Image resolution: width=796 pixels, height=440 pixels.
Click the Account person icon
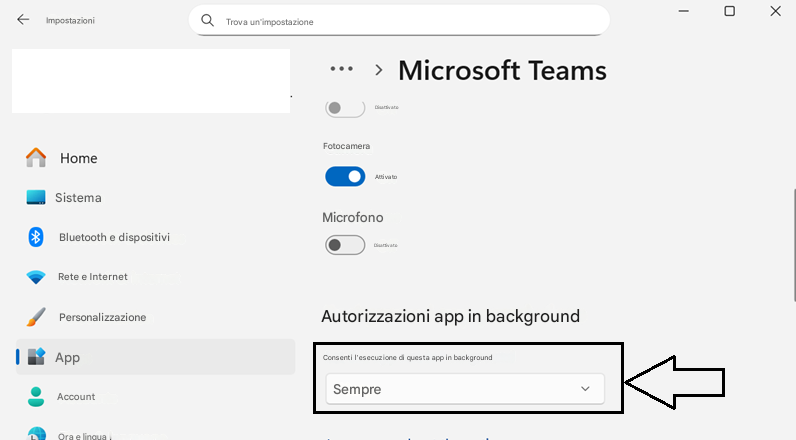(x=36, y=397)
